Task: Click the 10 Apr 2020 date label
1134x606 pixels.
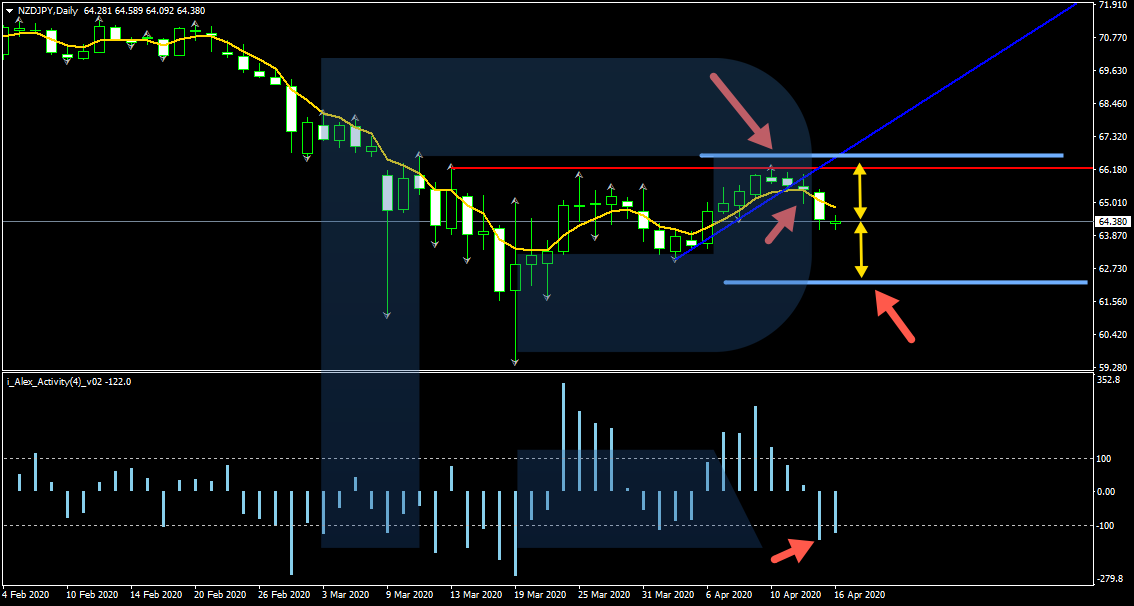Action: (796, 594)
